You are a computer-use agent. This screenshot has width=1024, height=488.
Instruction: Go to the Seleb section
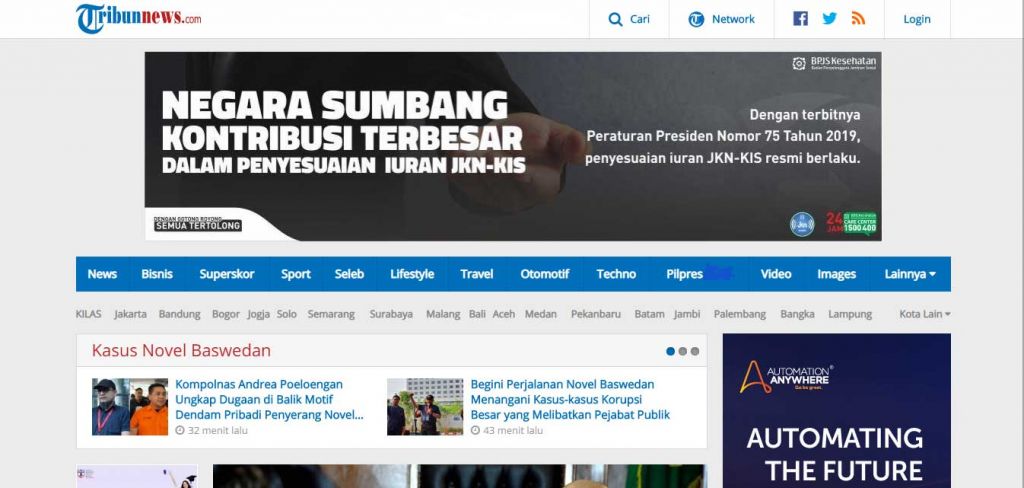pos(349,274)
